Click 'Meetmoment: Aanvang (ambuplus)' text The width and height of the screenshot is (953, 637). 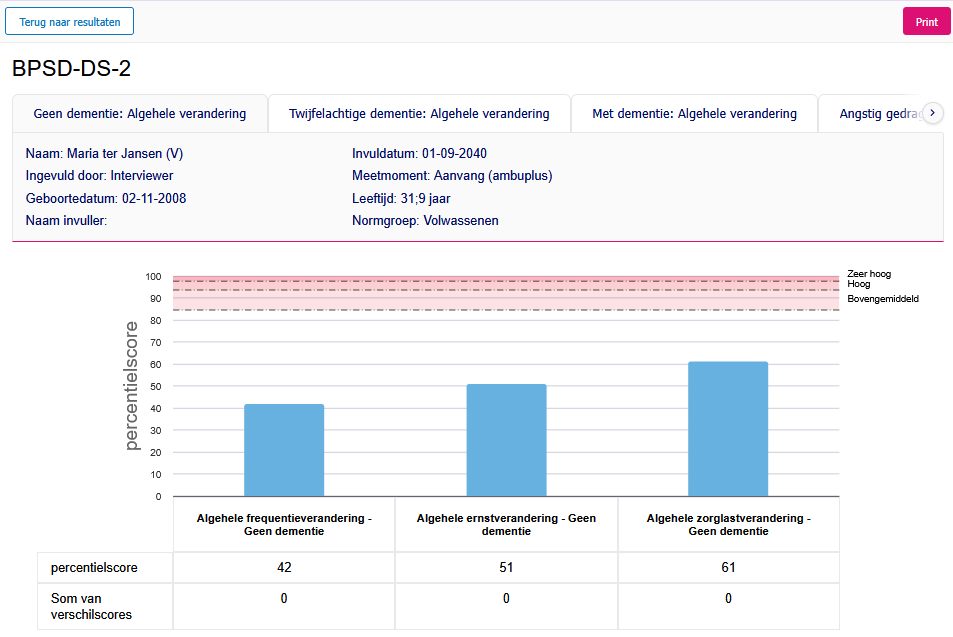point(452,176)
